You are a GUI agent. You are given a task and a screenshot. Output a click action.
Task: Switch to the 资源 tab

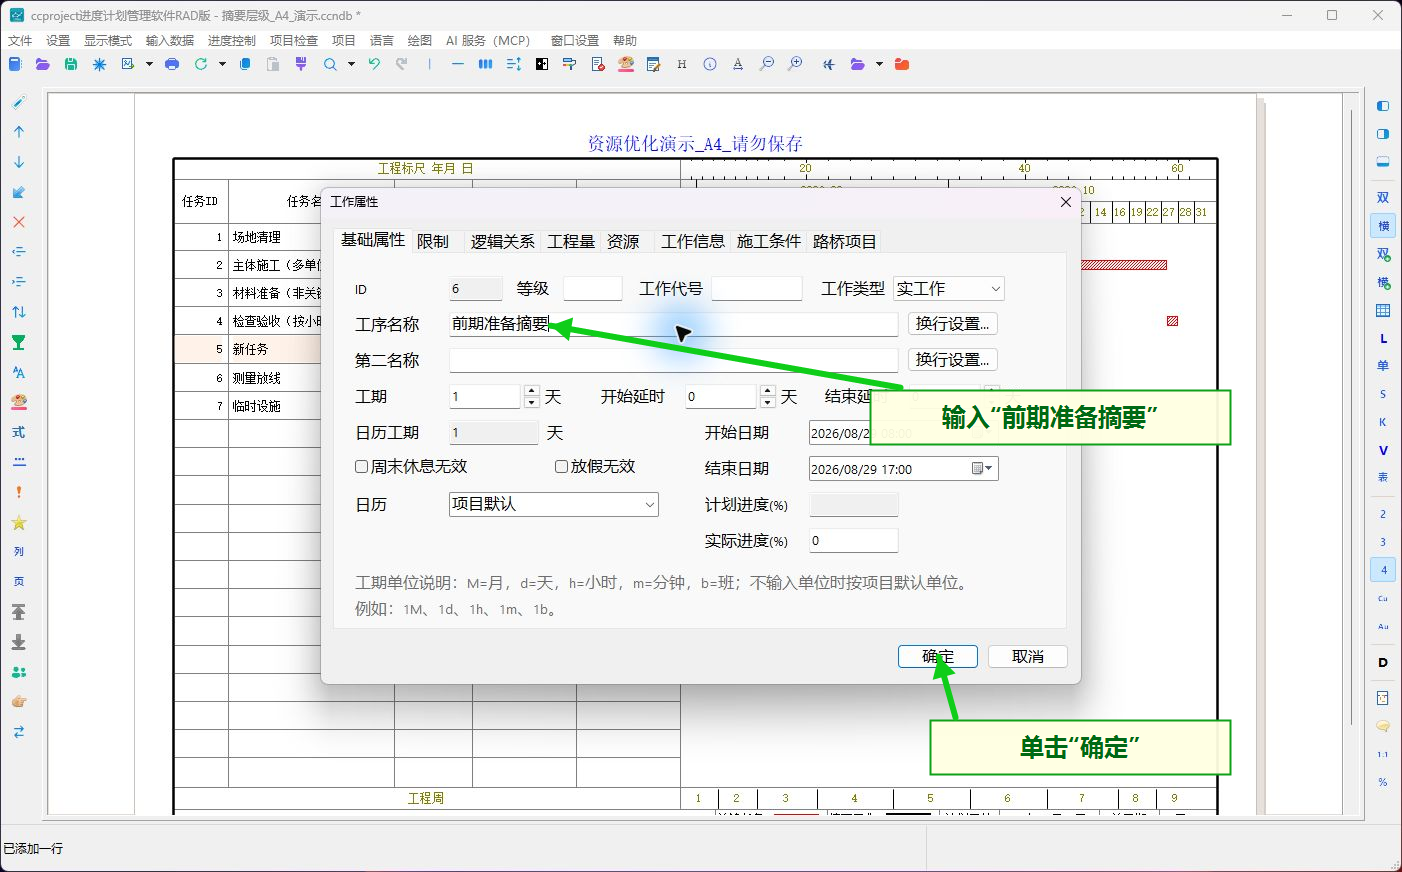(623, 241)
